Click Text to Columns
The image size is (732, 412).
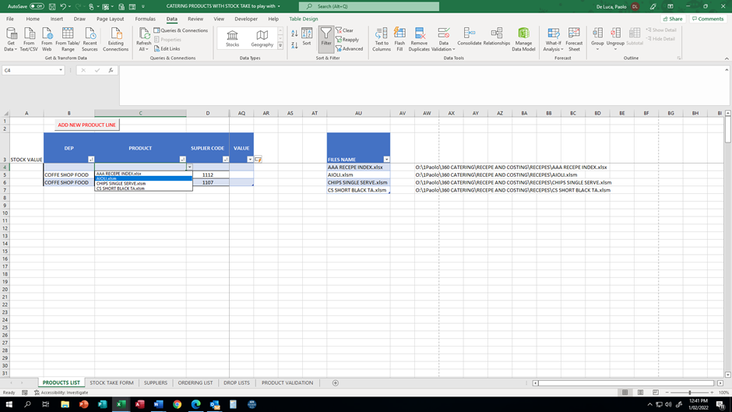381,39
